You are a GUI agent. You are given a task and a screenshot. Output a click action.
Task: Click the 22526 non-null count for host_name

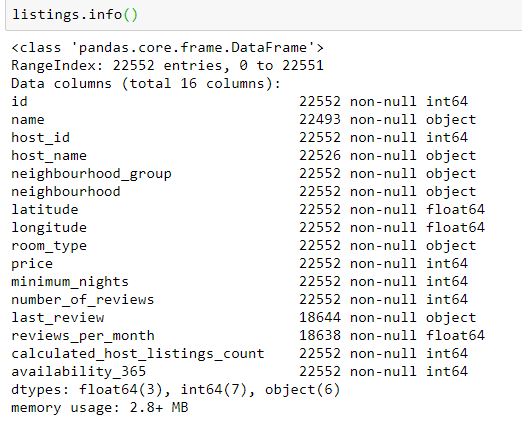coord(320,156)
